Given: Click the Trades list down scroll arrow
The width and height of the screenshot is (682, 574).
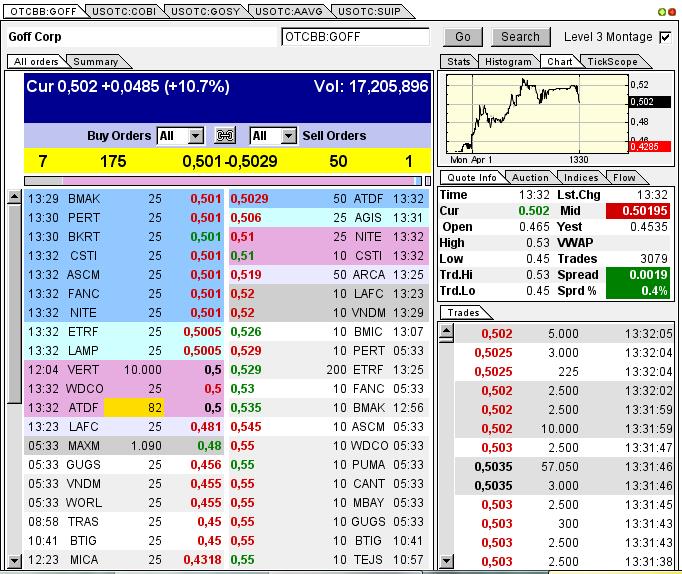Looking at the screenshot, I should click(x=446, y=561).
